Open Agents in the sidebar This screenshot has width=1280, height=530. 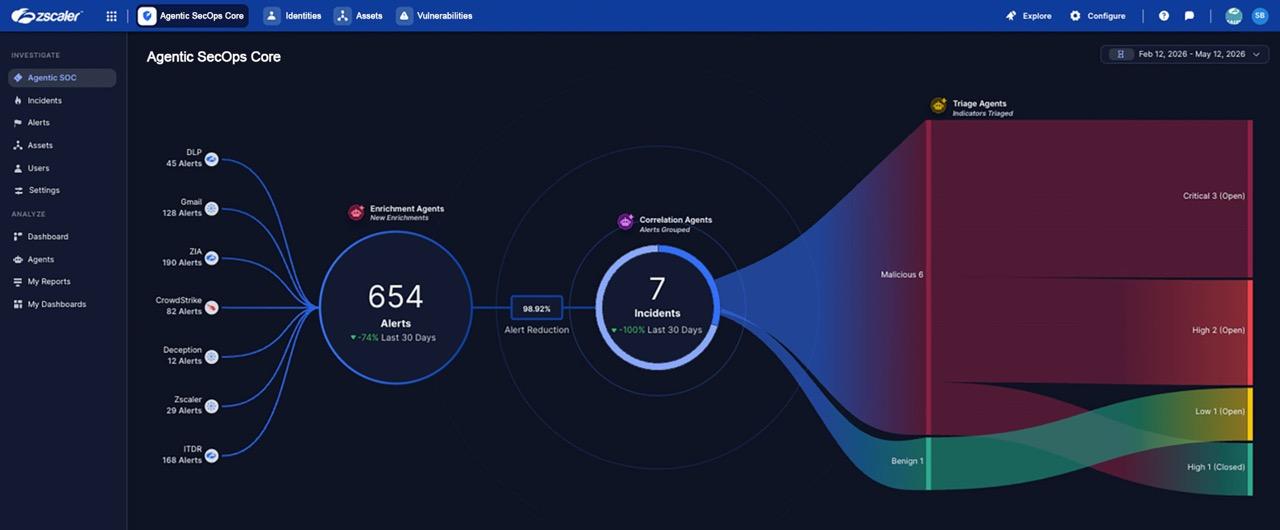click(62, 260)
